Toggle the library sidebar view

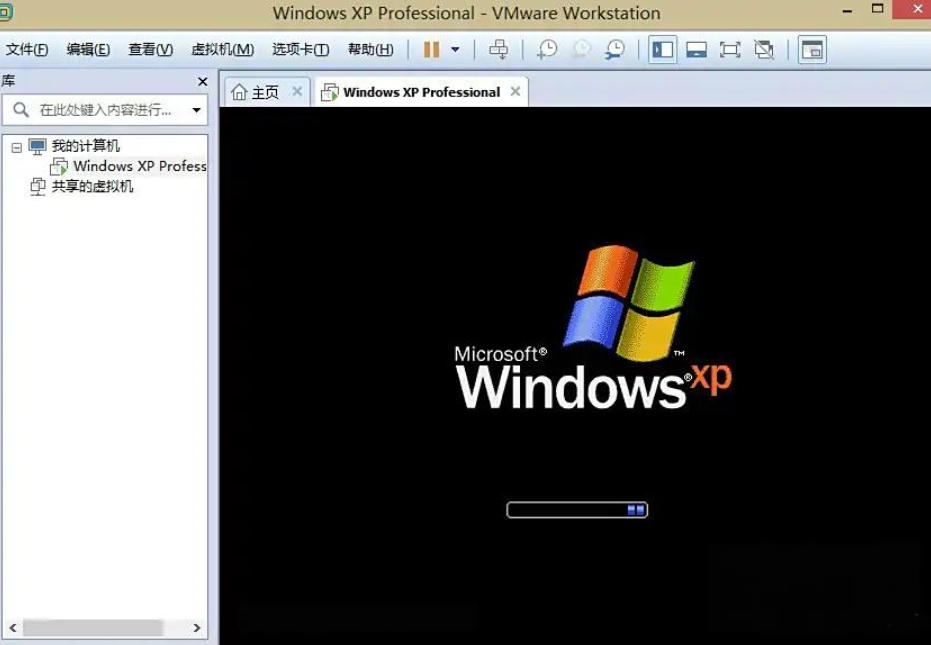point(662,49)
